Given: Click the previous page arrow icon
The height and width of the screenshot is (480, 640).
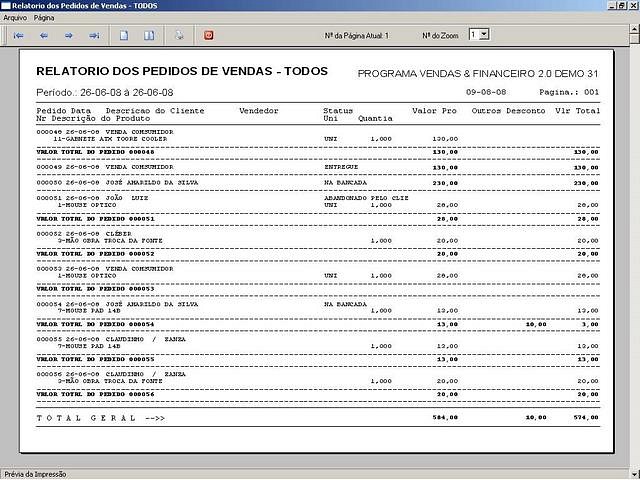Looking at the screenshot, I should pyautogui.click(x=43, y=35).
